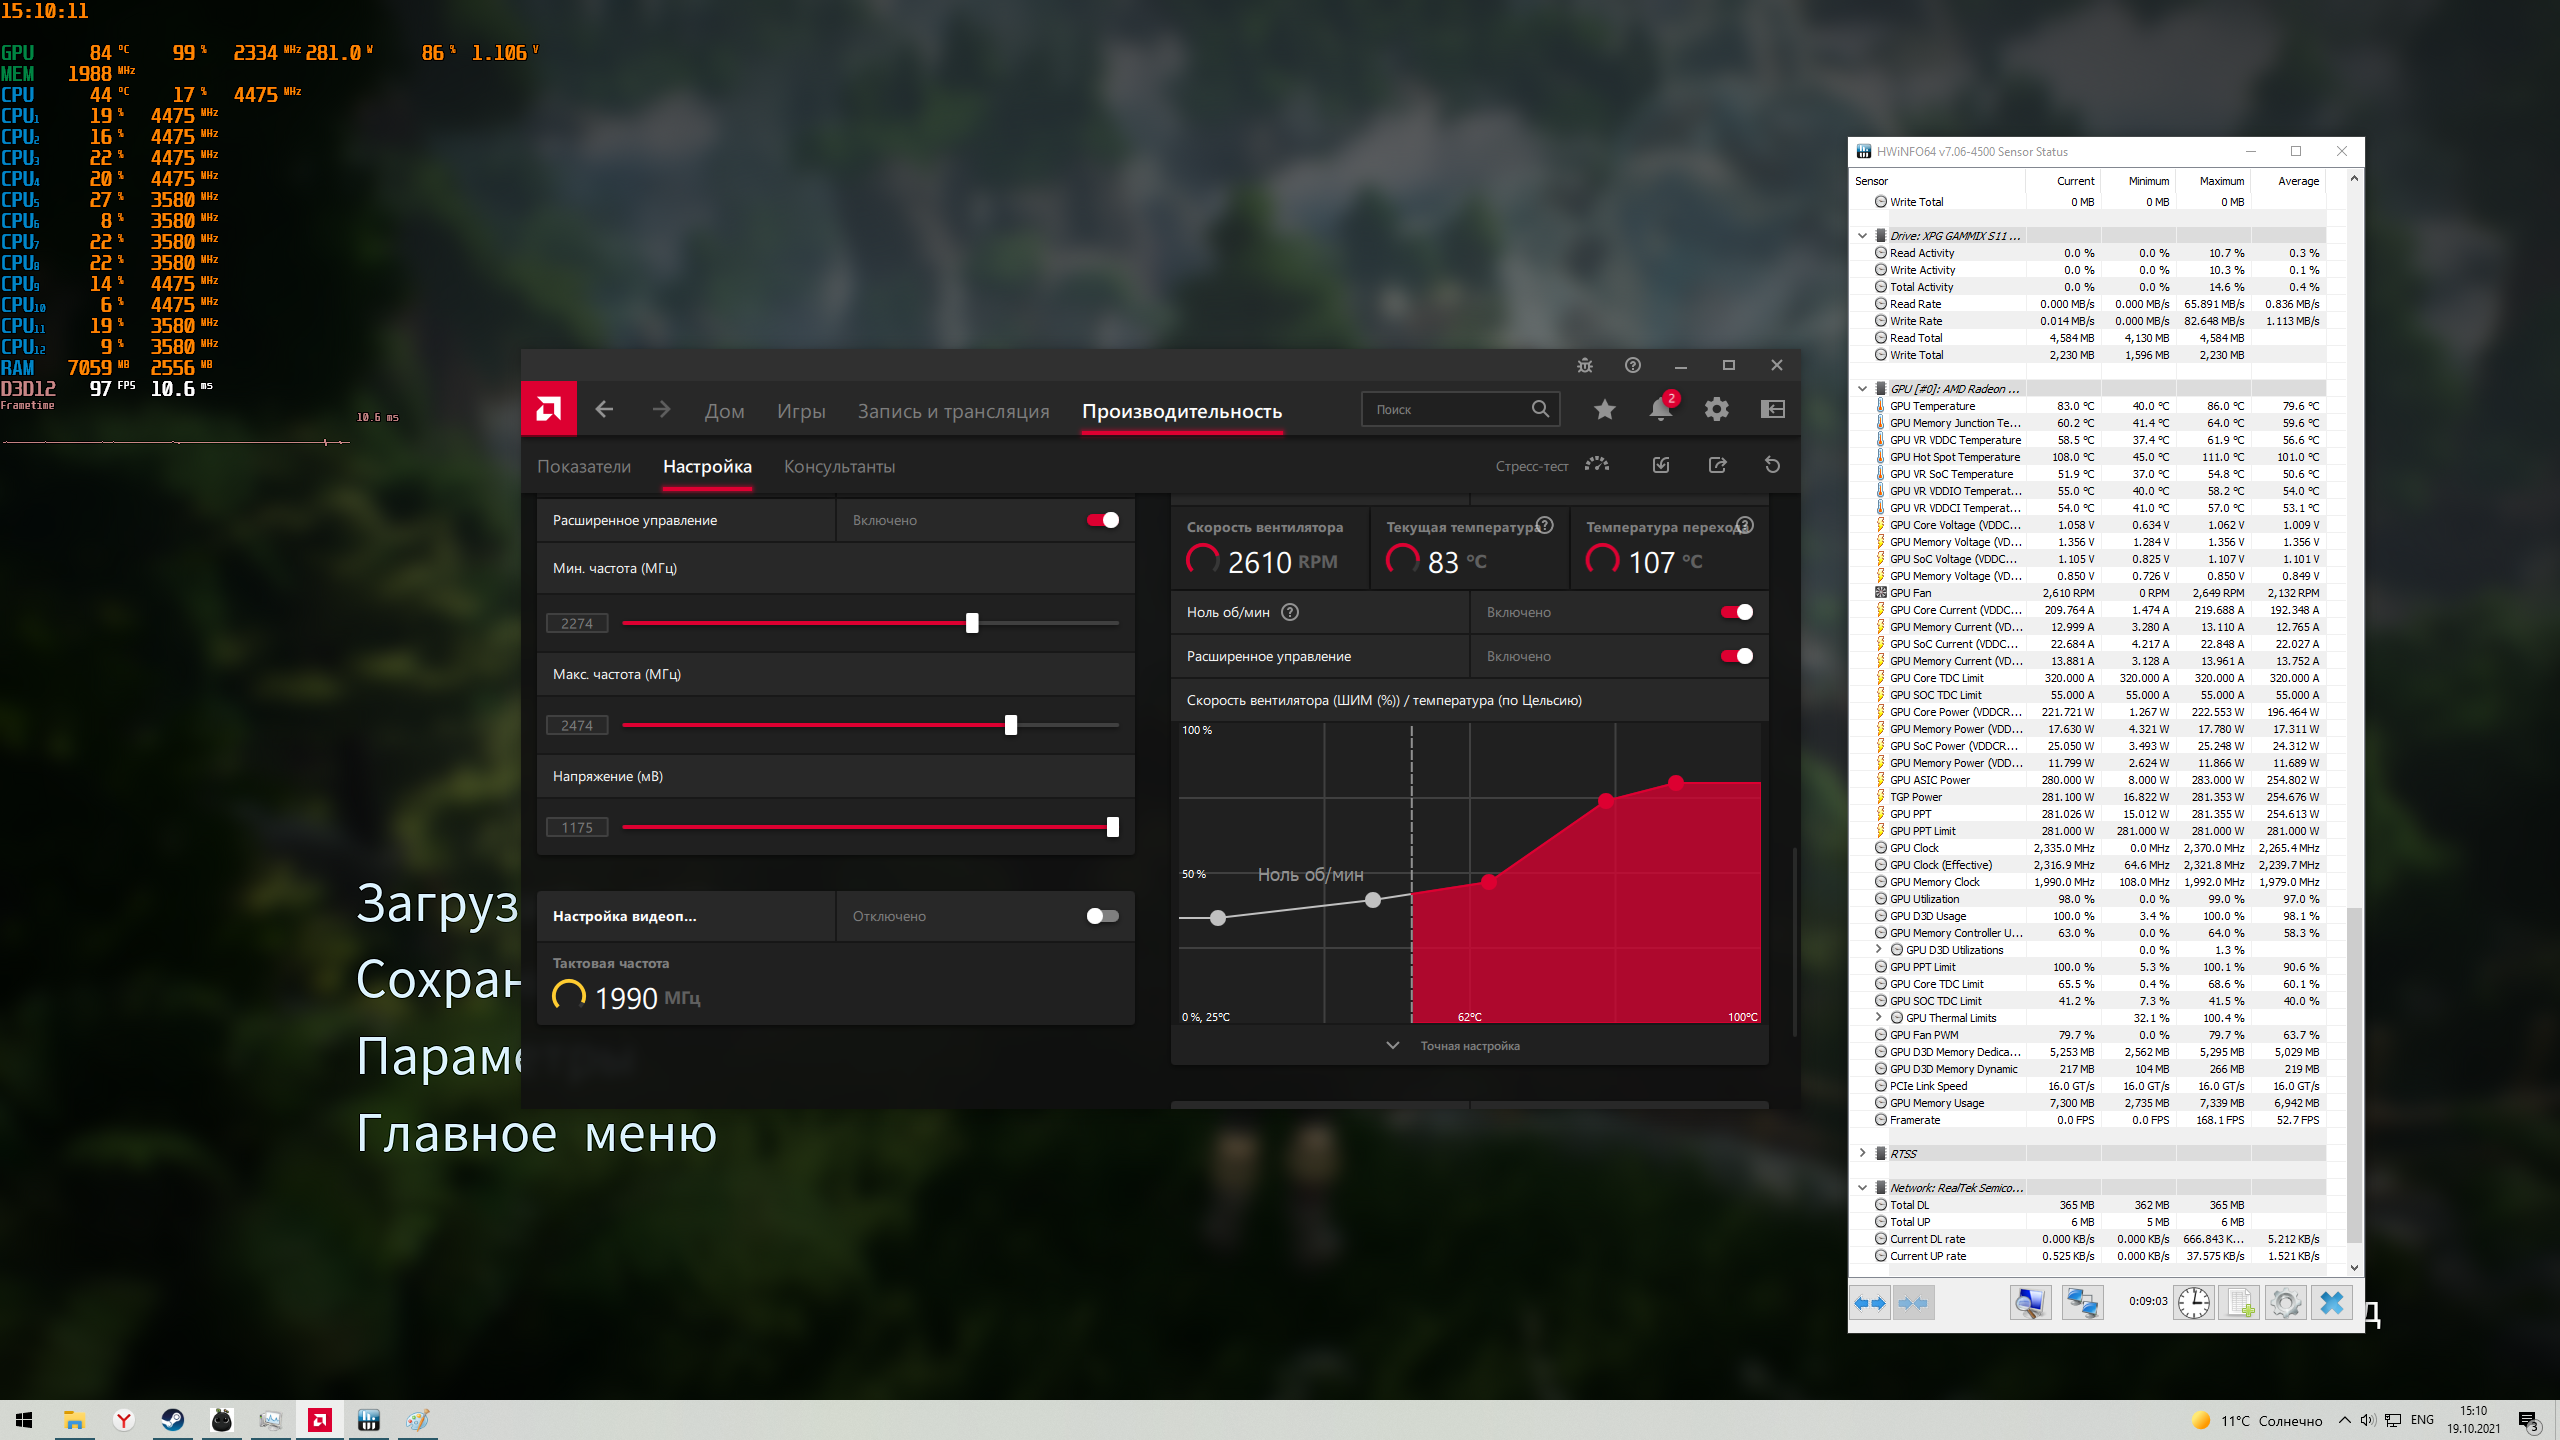Switch to the Показатели tab

click(584, 467)
